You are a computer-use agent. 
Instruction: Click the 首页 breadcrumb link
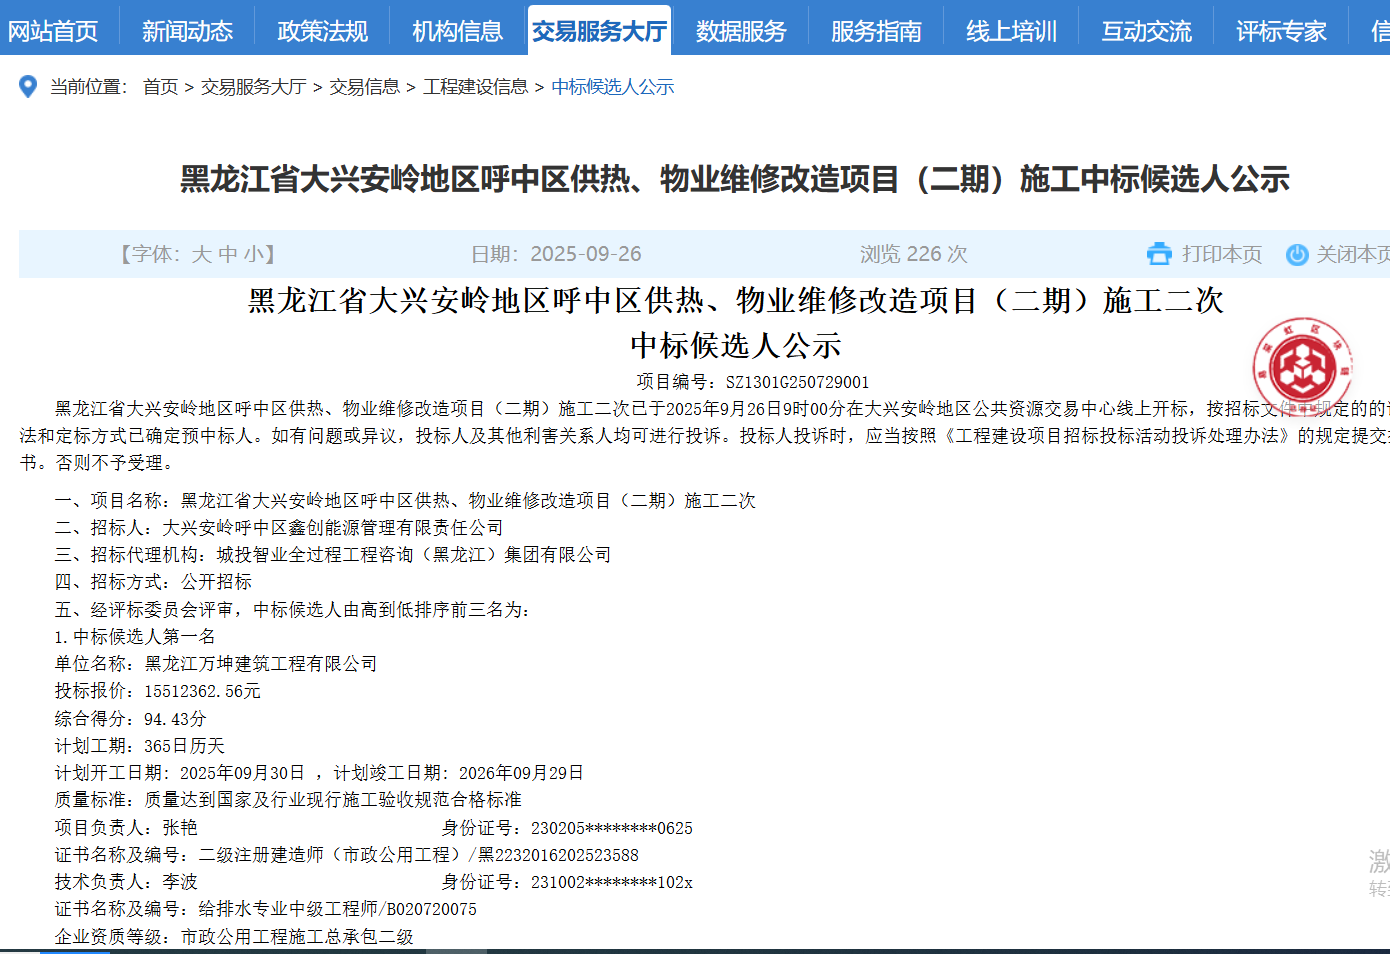[160, 87]
